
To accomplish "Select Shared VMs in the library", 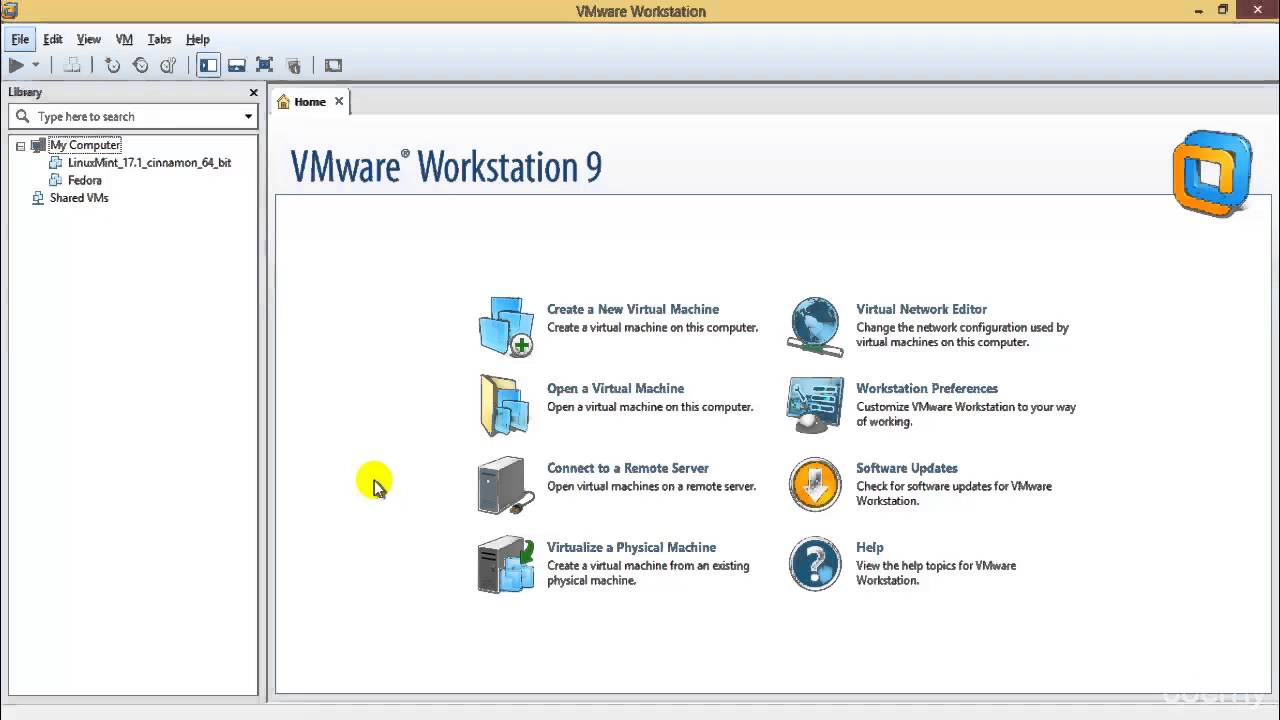I will pyautogui.click(x=79, y=198).
